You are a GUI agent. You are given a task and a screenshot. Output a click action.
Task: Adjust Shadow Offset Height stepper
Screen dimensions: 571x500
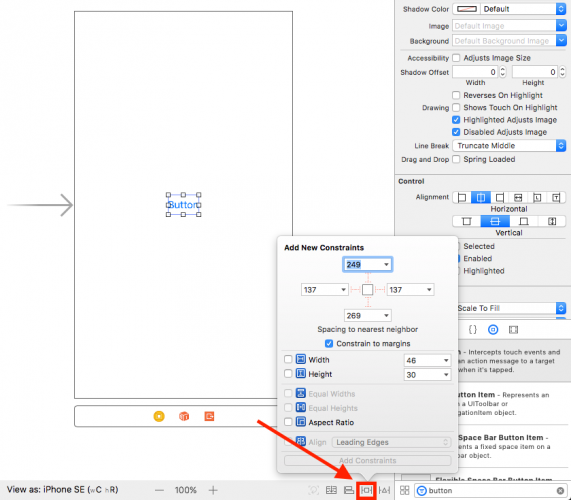click(563, 72)
